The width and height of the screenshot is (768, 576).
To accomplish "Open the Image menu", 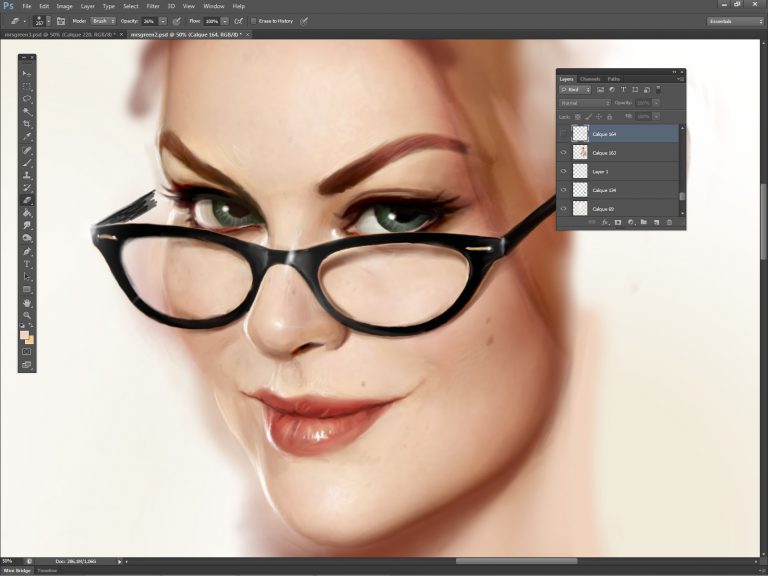I will tap(64, 6).
